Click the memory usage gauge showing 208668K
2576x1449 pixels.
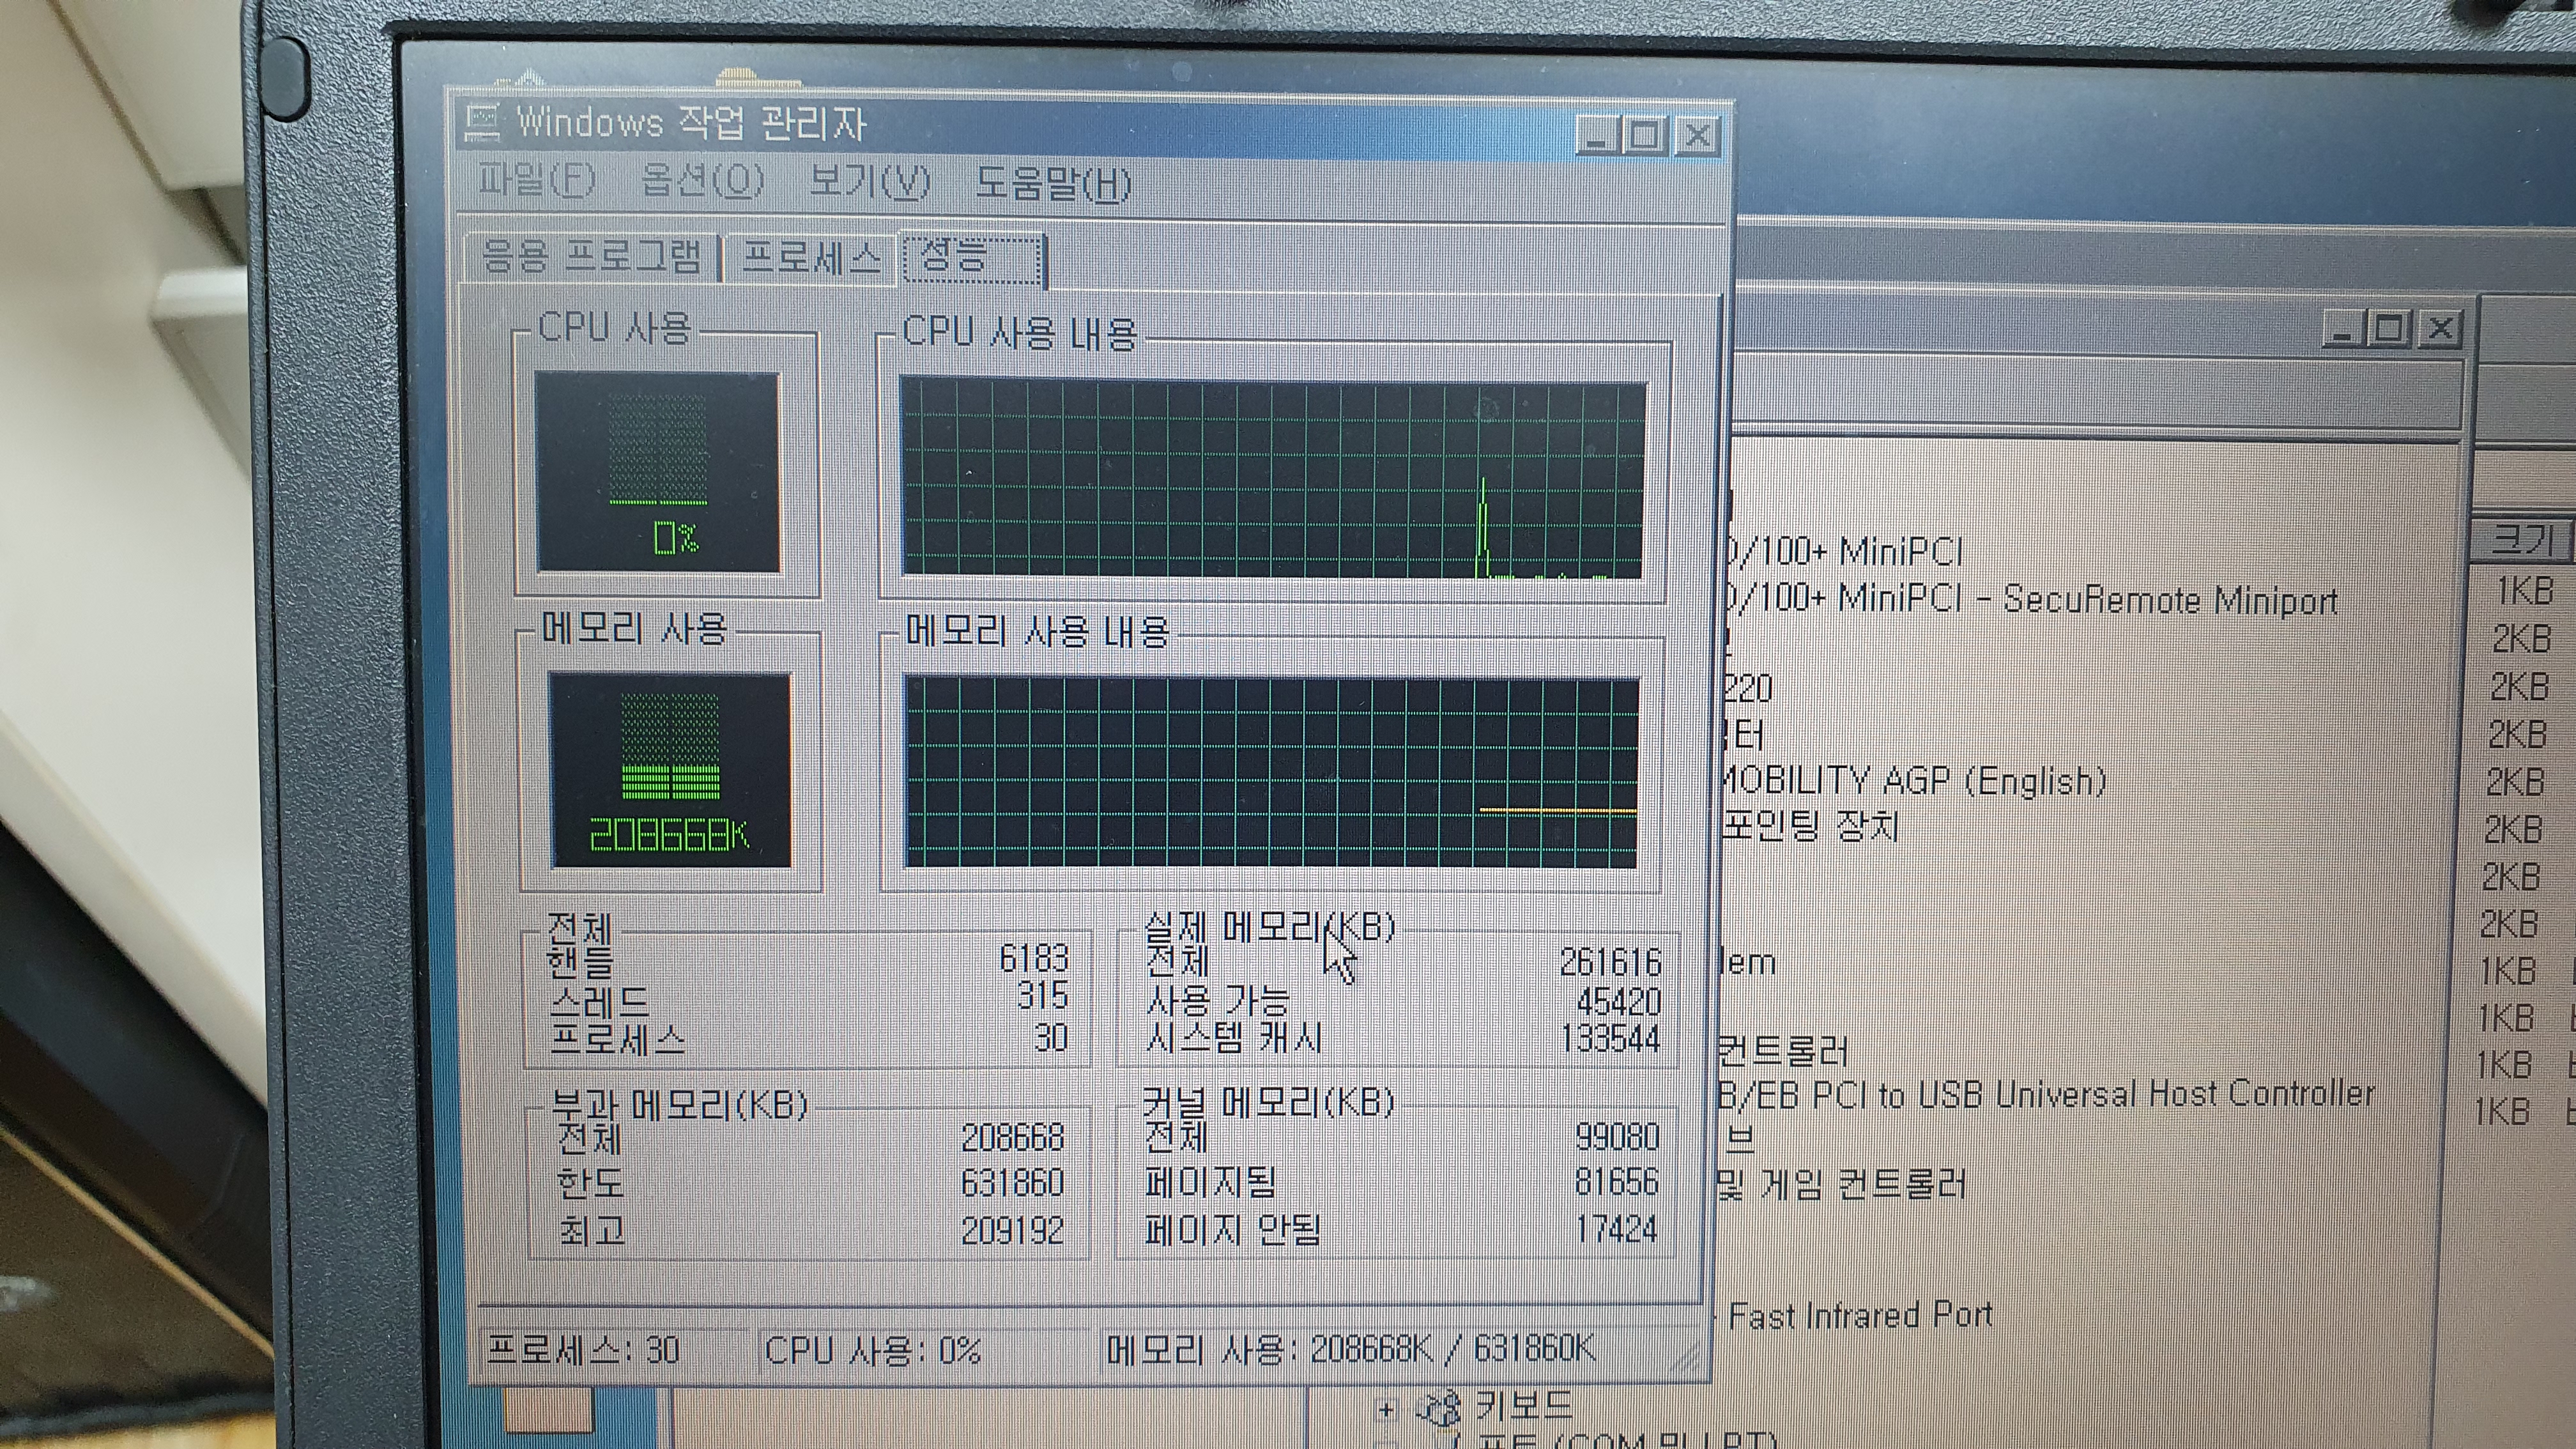(x=670, y=769)
